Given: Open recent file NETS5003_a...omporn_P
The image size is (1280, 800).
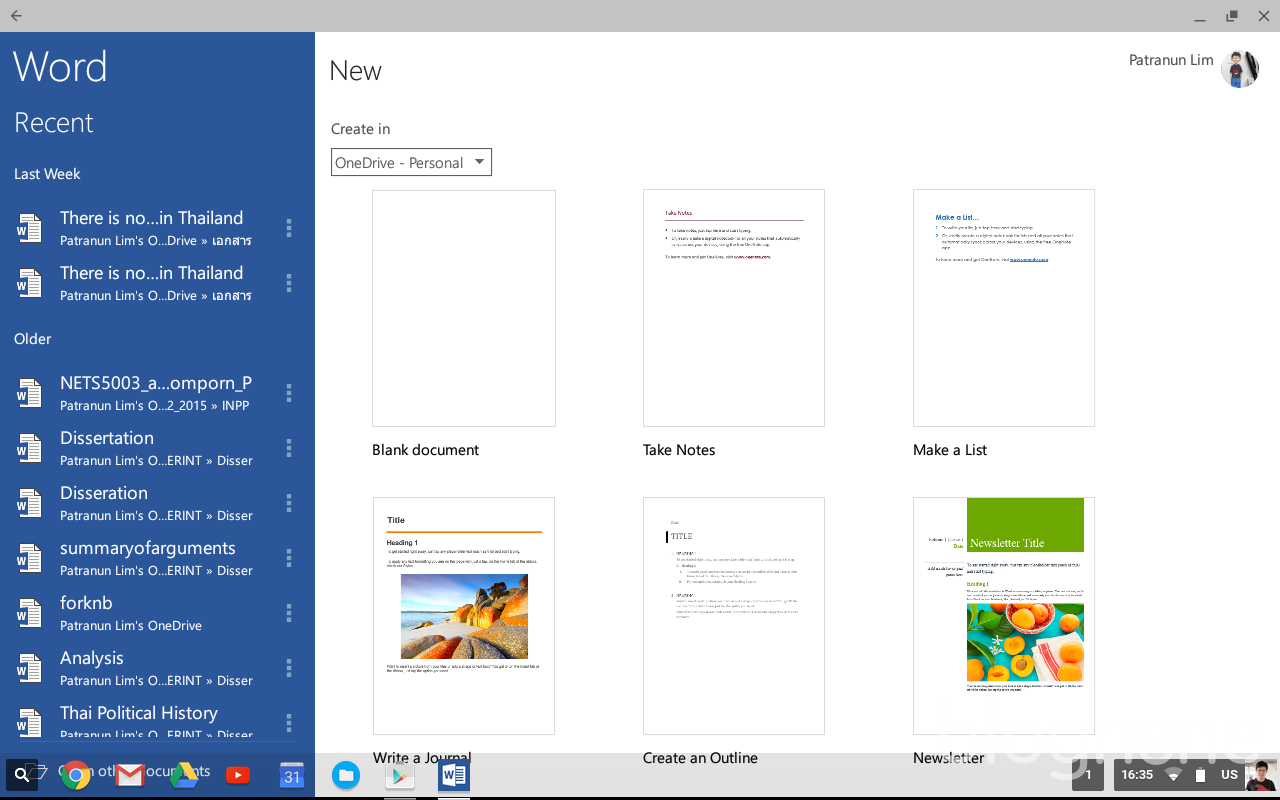Looking at the screenshot, I should coord(156,393).
